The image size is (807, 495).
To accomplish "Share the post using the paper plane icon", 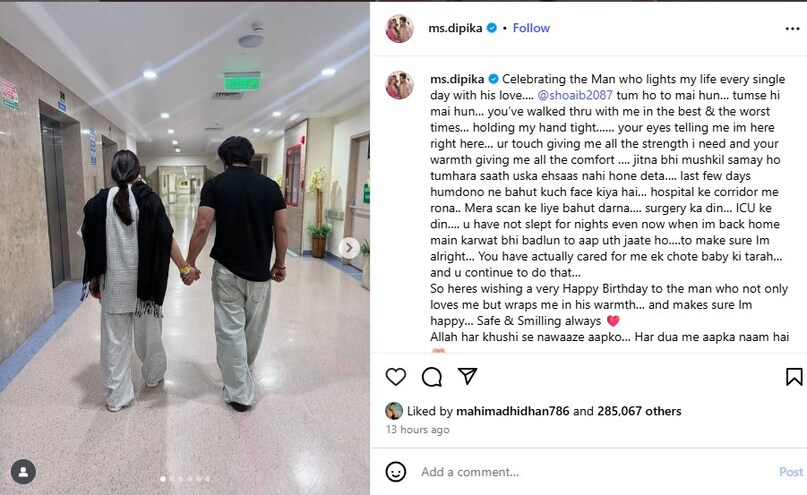I will (x=467, y=376).
